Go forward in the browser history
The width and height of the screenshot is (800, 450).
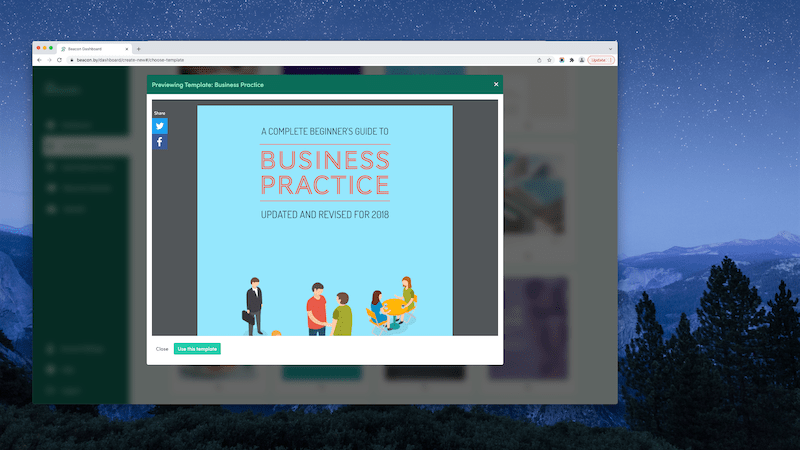tap(49, 60)
